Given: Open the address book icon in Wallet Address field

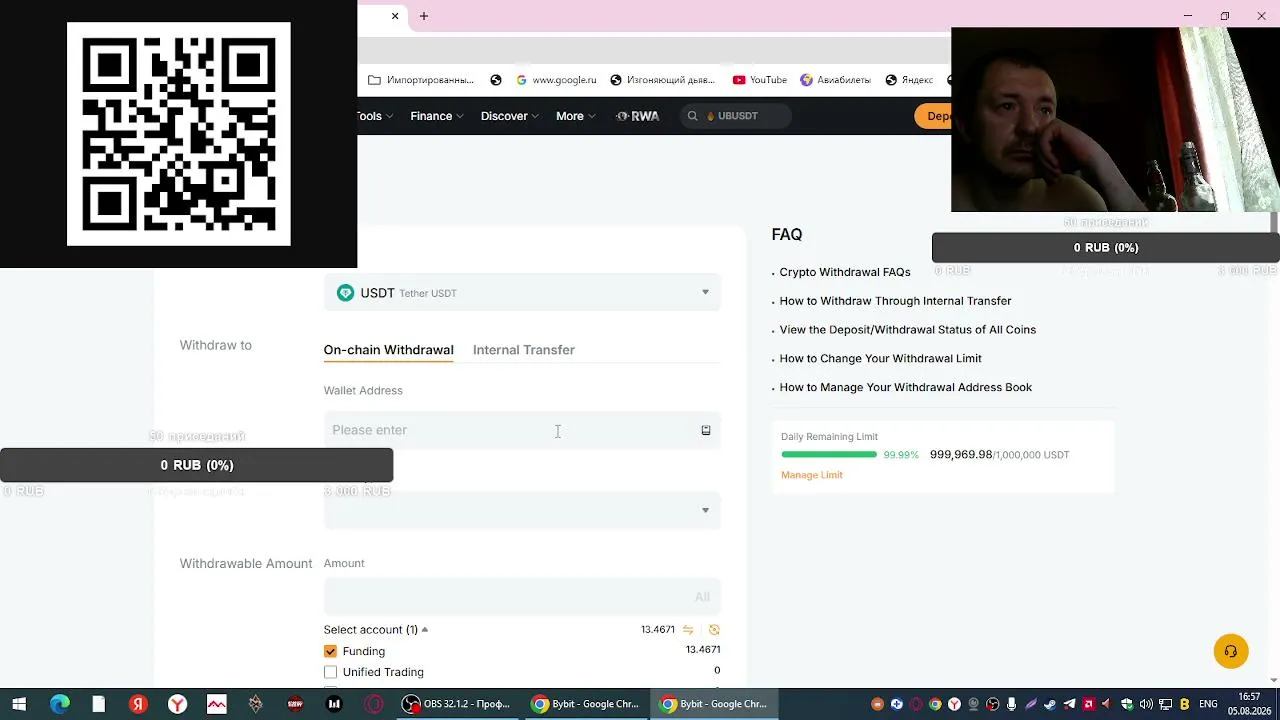Looking at the screenshot, I should pos(706,430).
